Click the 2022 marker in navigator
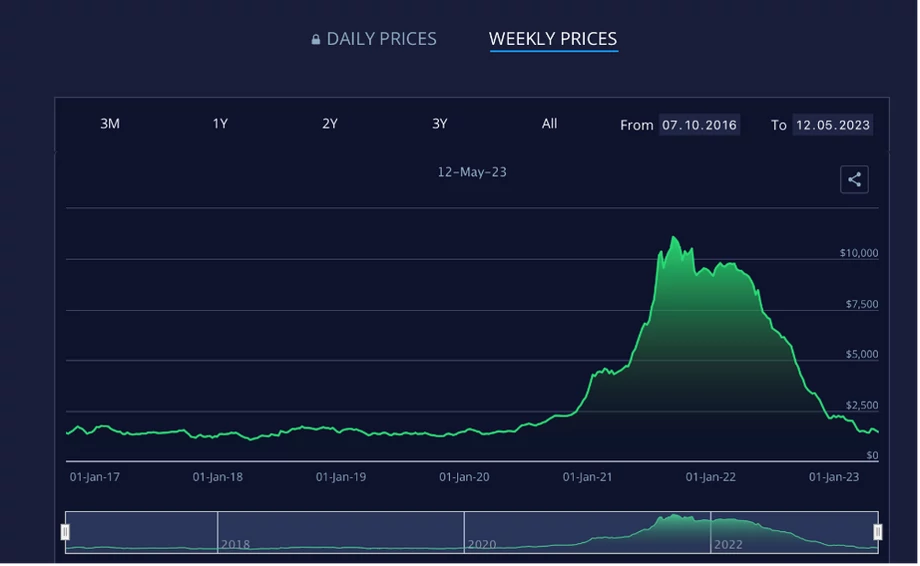This screenshot has height=566, width=920. tap(730, 545)
